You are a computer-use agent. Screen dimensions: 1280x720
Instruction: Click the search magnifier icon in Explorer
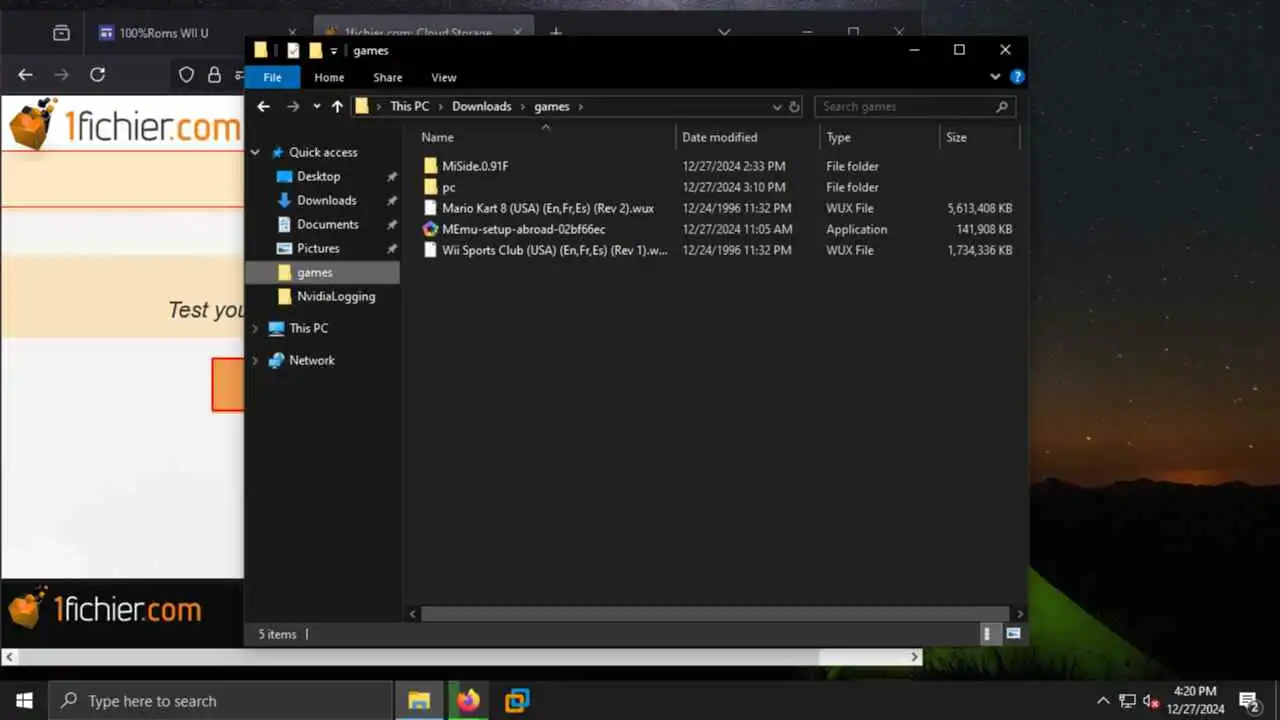point(1002,106)
